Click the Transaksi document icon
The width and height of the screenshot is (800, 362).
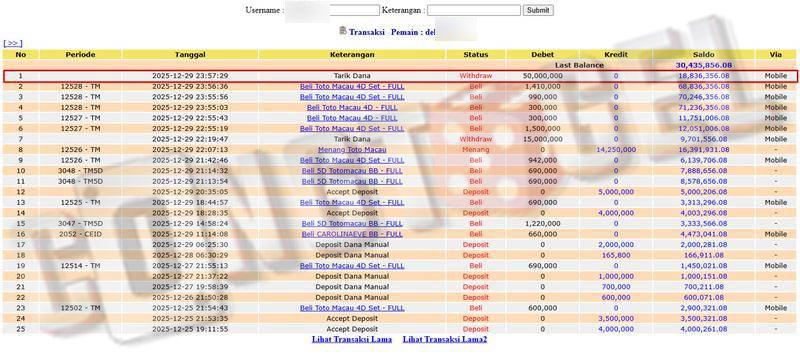click(343, 31)
